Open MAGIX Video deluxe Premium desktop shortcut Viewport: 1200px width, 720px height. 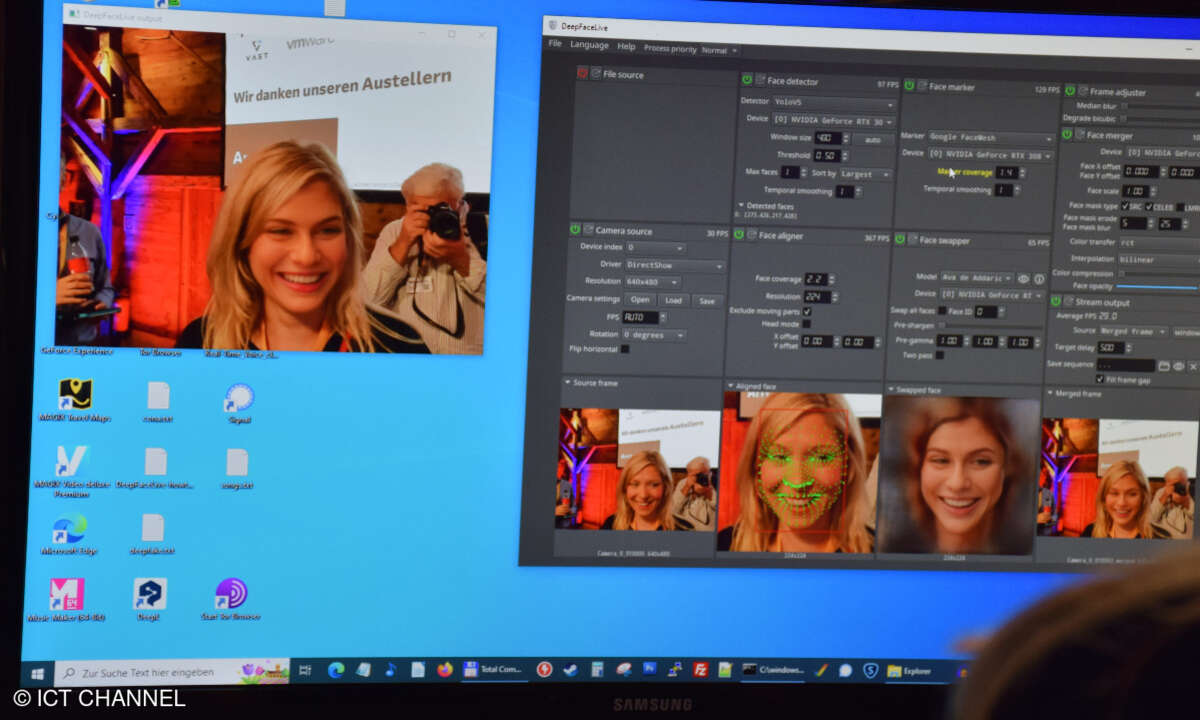point(71,472)
